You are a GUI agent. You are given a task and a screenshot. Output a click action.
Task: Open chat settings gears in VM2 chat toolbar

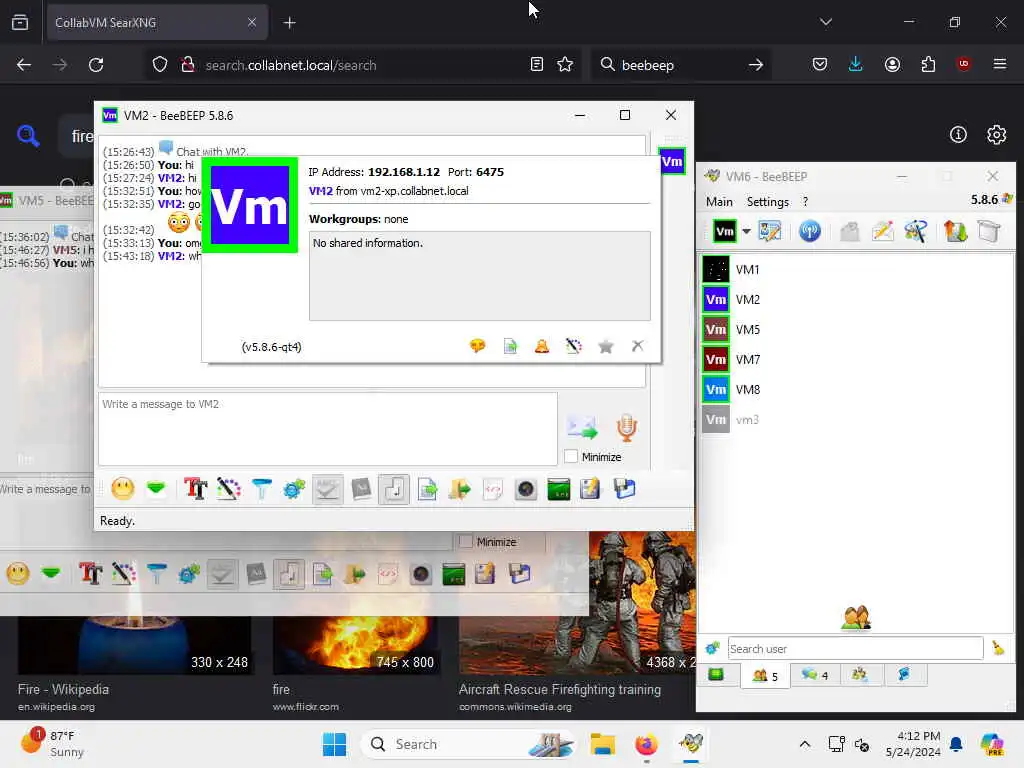[x=295, y=488]
